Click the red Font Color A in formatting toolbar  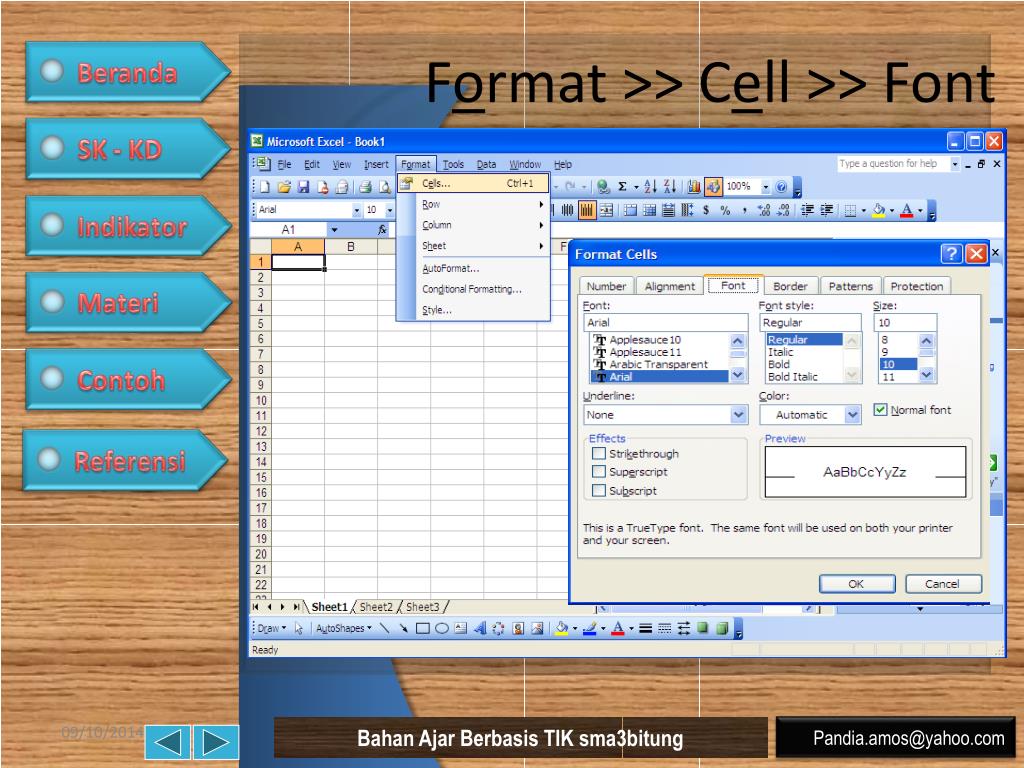click(906, 210)
